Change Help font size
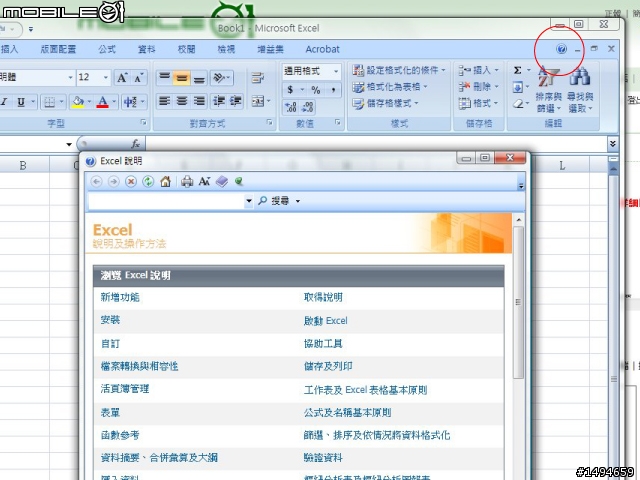Image resolution: width=640 pixels, height=480 pixels. click(204, 182)
